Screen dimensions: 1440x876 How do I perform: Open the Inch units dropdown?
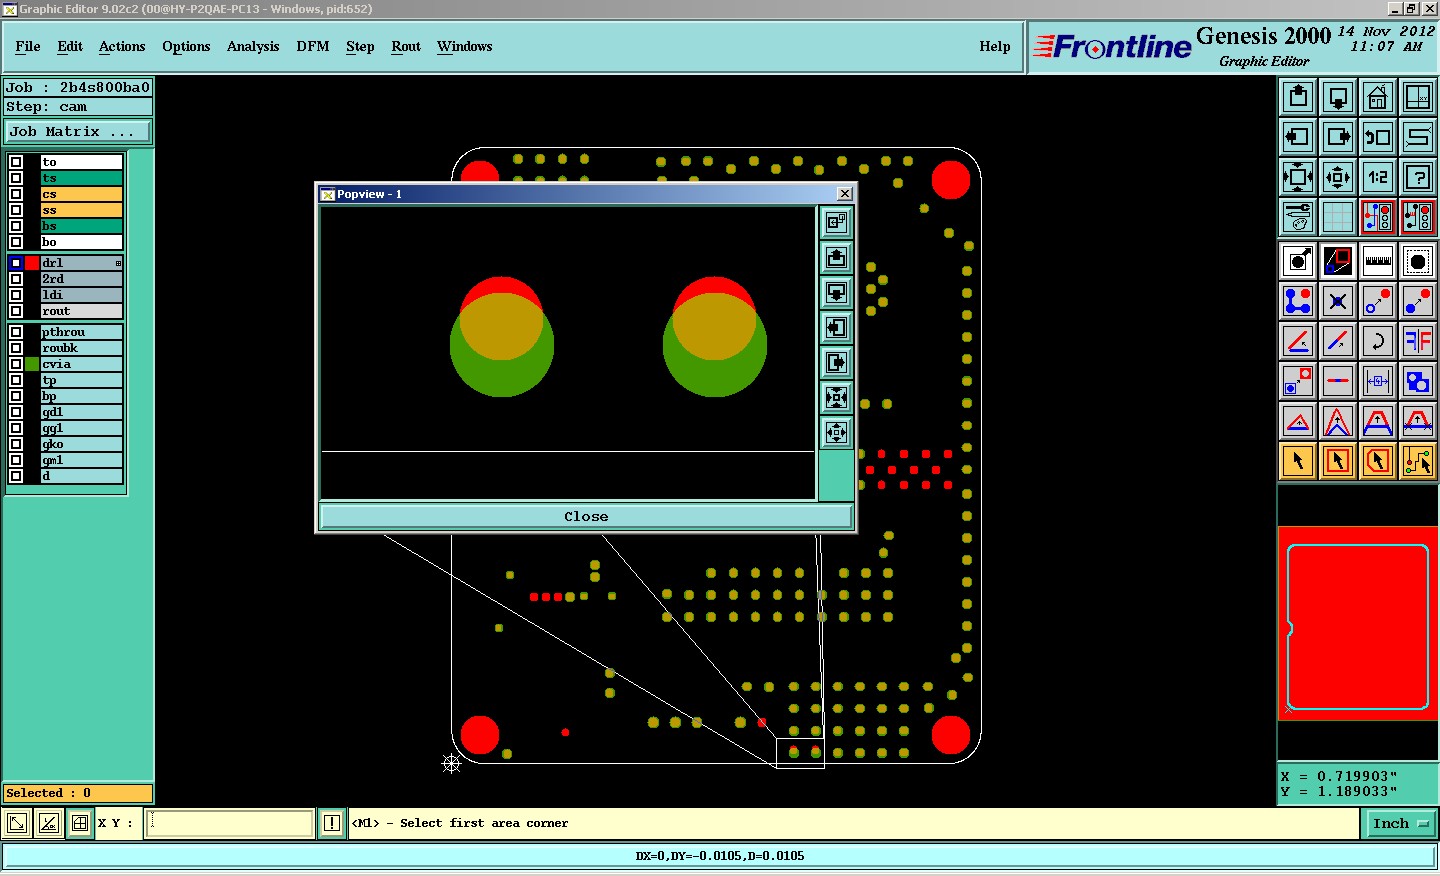(1400, 823)
